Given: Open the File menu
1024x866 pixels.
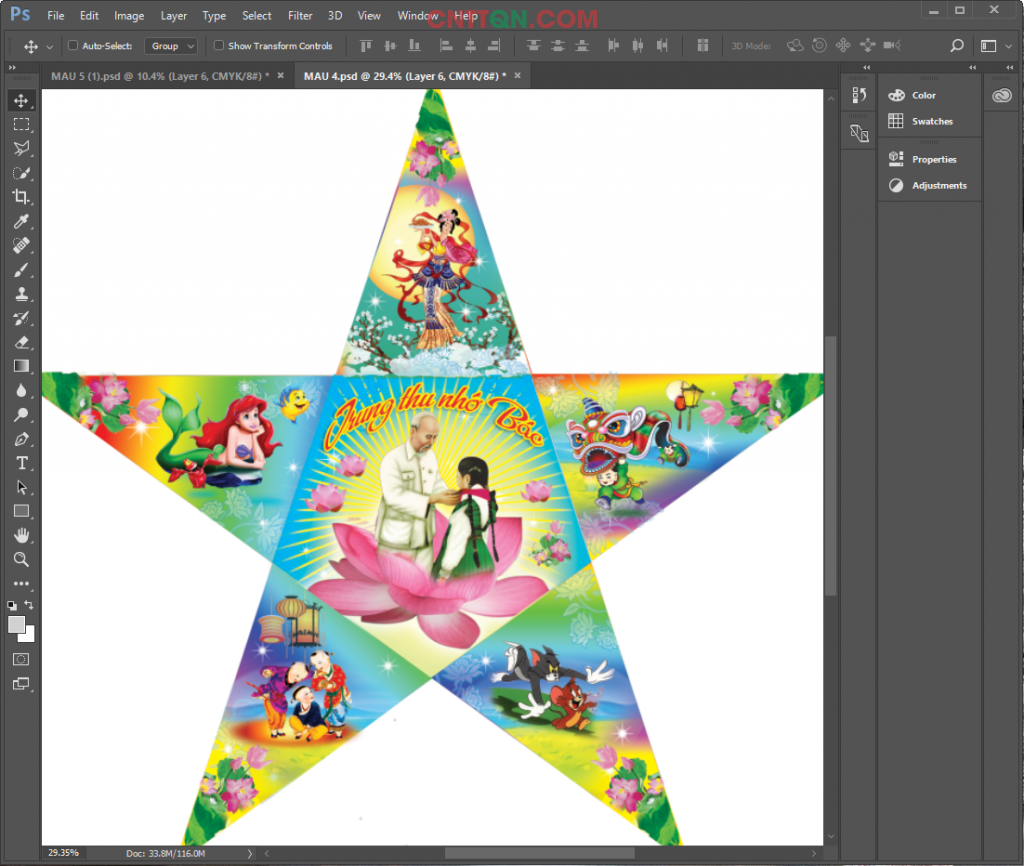Looking at the screenshot, I should pyautogui.click(x=56, y=16).
